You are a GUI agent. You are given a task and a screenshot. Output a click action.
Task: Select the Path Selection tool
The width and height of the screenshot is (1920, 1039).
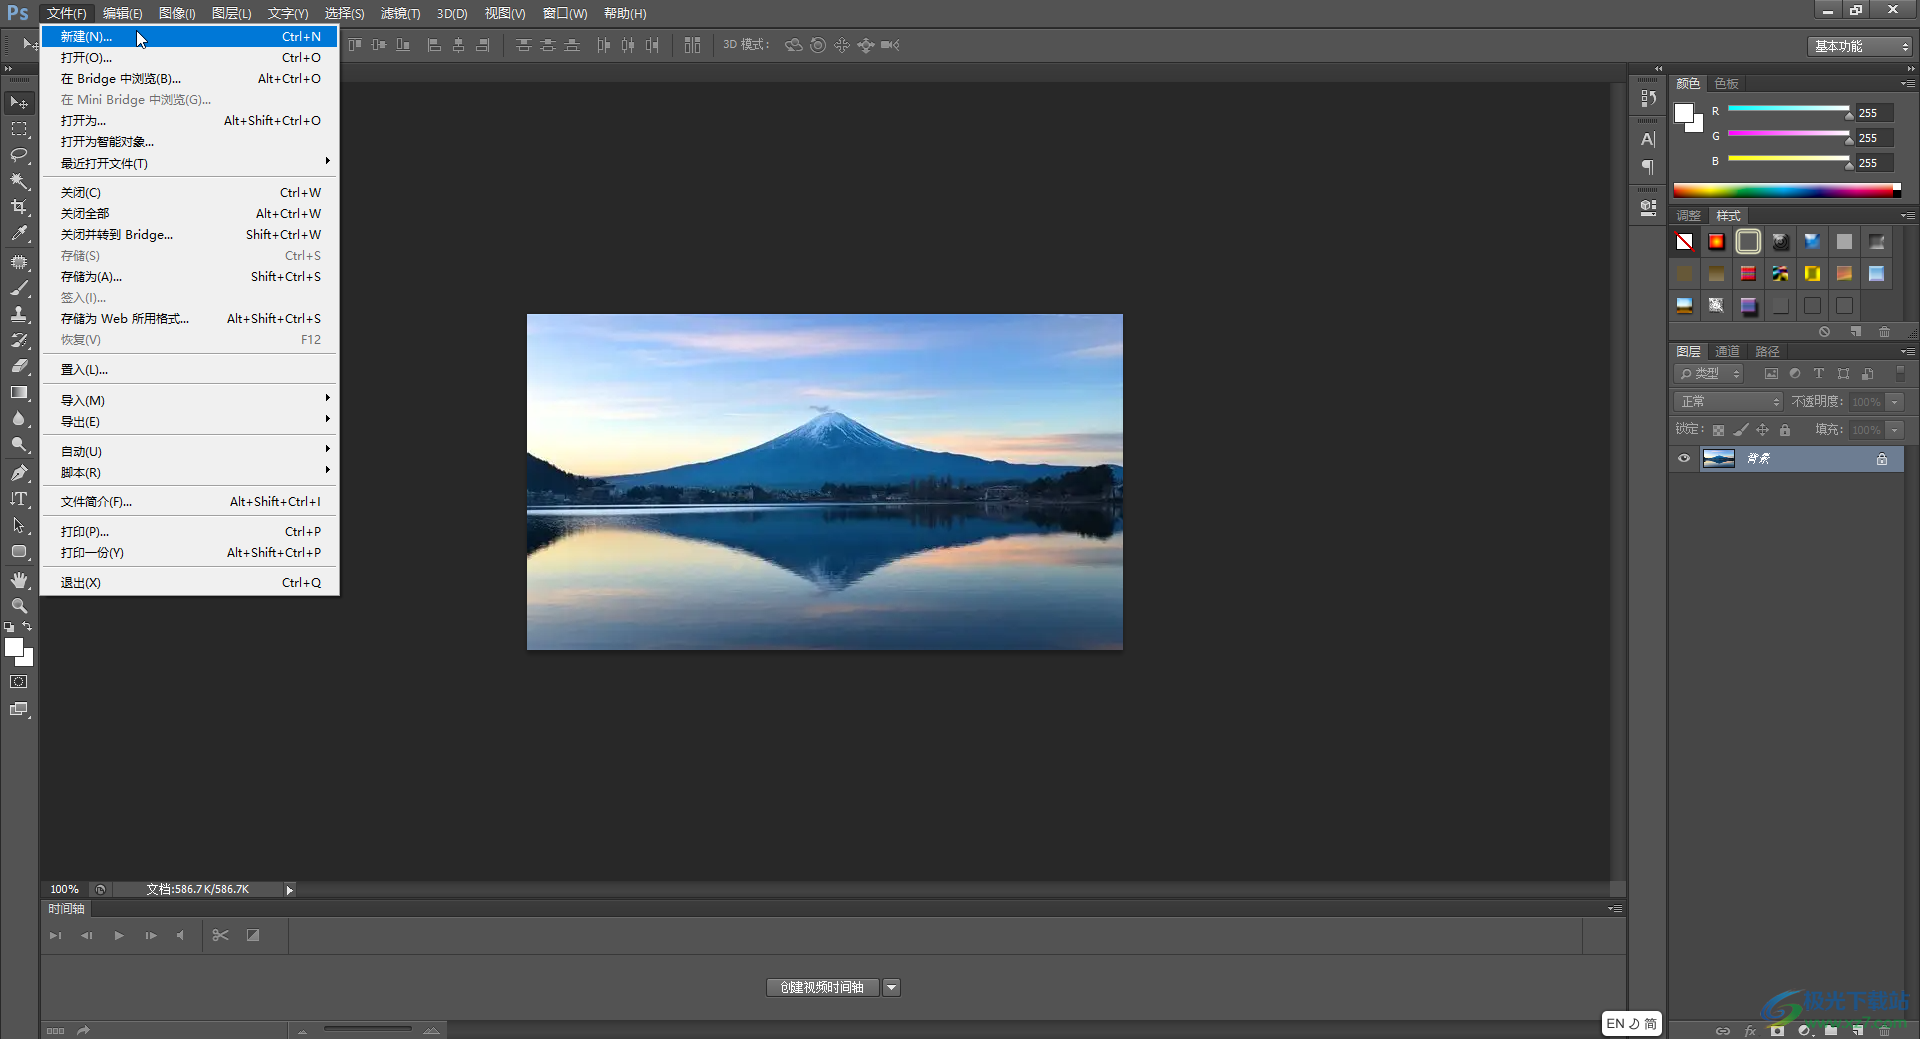(19, 524)
